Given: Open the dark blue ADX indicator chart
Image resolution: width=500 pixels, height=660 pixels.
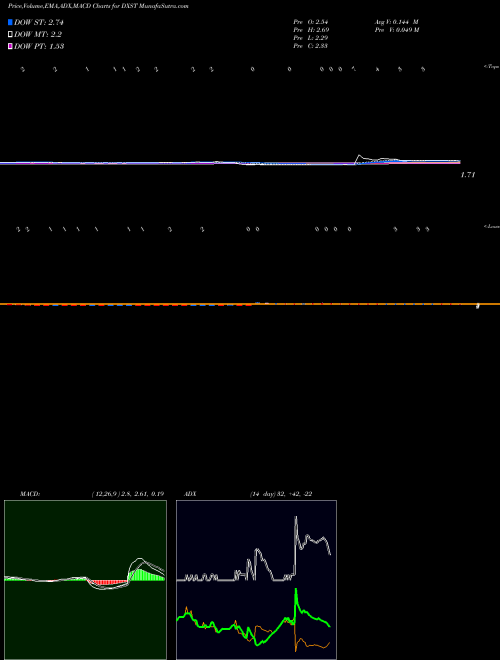Looking at the screenshot, I should pyautogui.click(x=256, y=580).
